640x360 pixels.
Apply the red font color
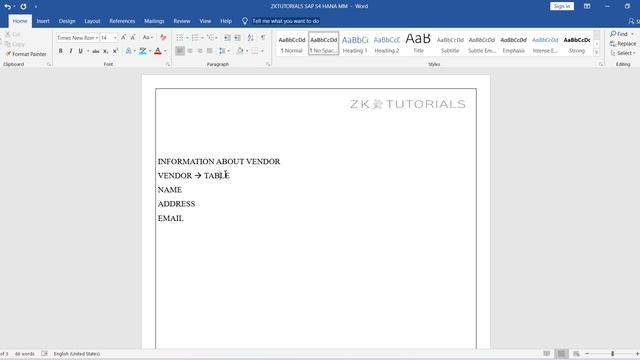coord(158,51)
